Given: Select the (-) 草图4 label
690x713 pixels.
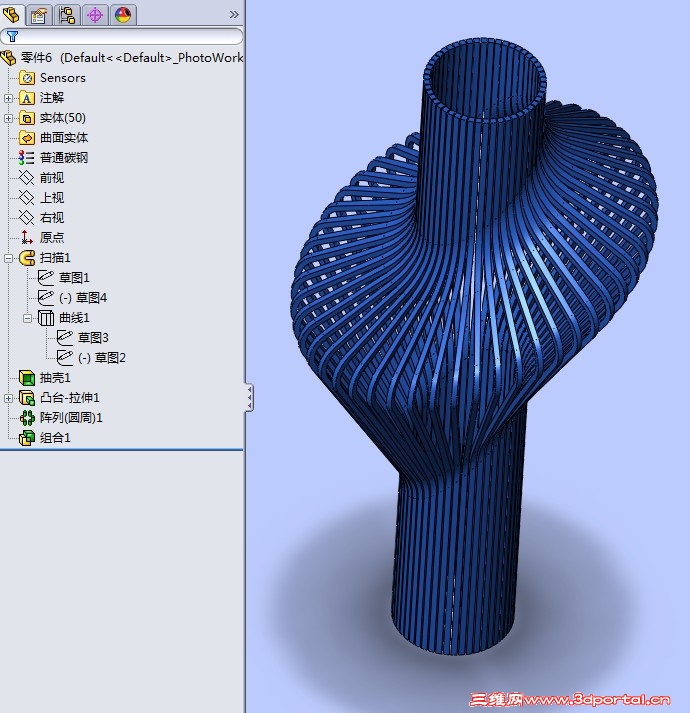Looking at the screenshot, I should click(83, 298).
